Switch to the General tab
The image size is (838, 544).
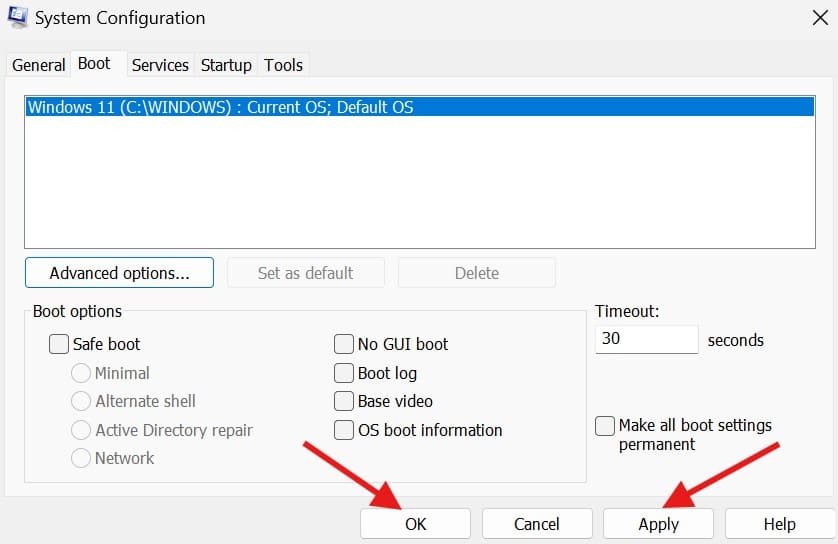click(38, 65)
